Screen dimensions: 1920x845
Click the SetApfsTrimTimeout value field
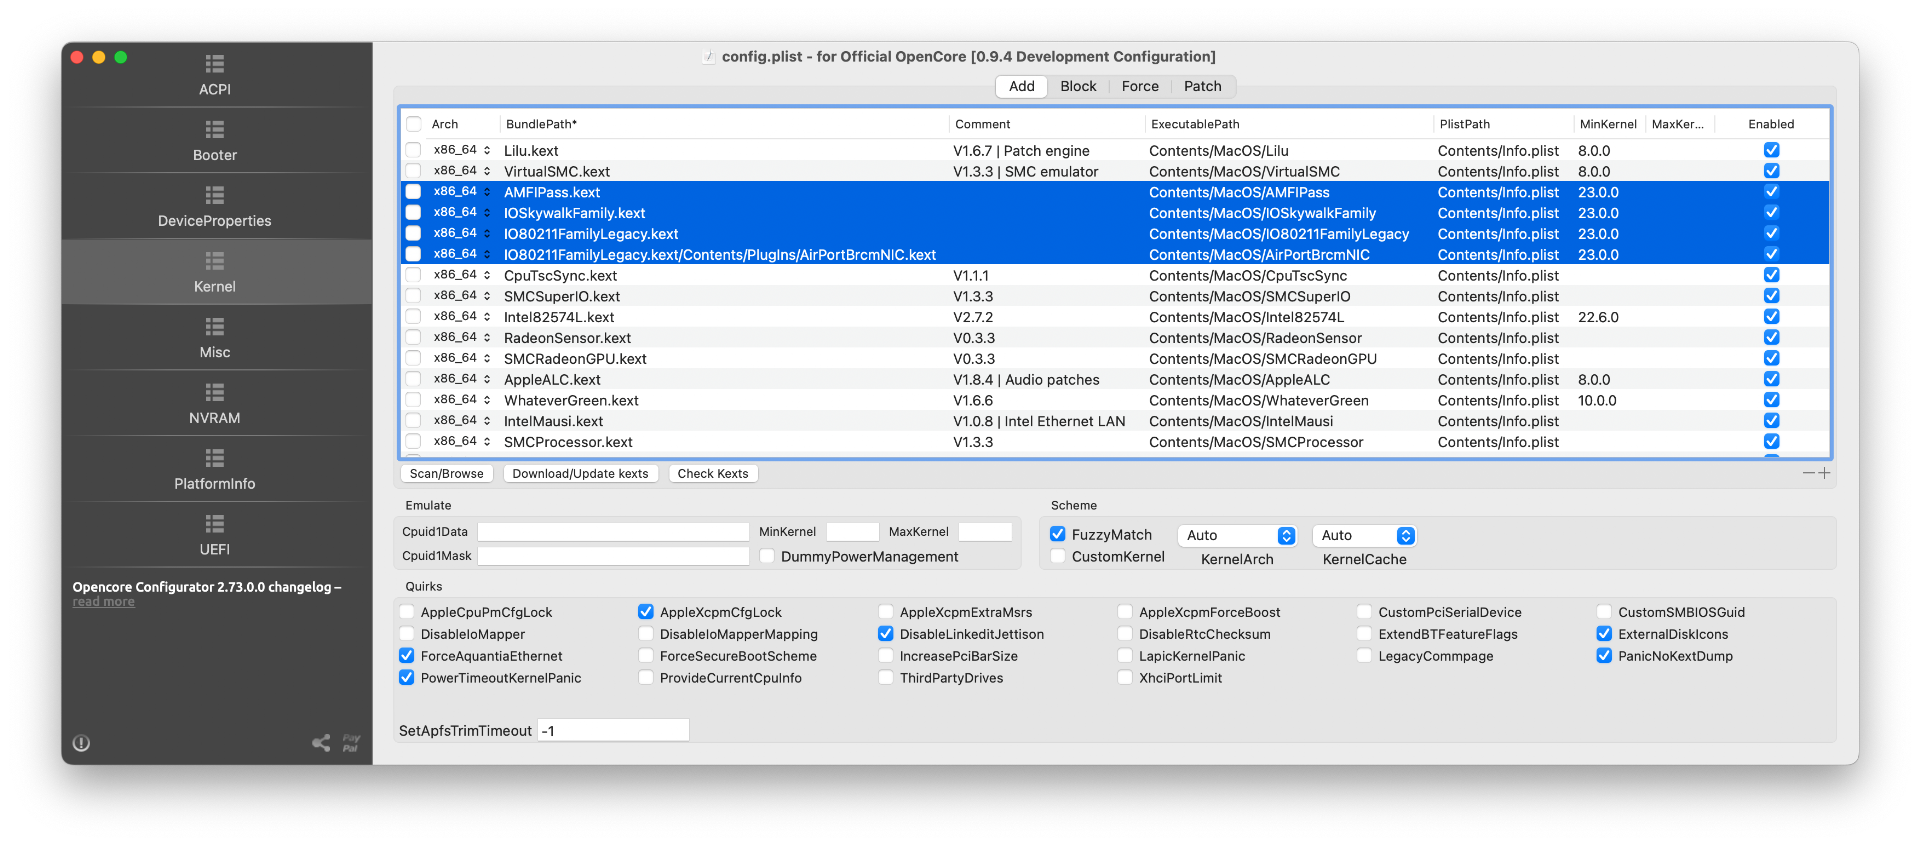pyautogui.click(x=613, y=731)
